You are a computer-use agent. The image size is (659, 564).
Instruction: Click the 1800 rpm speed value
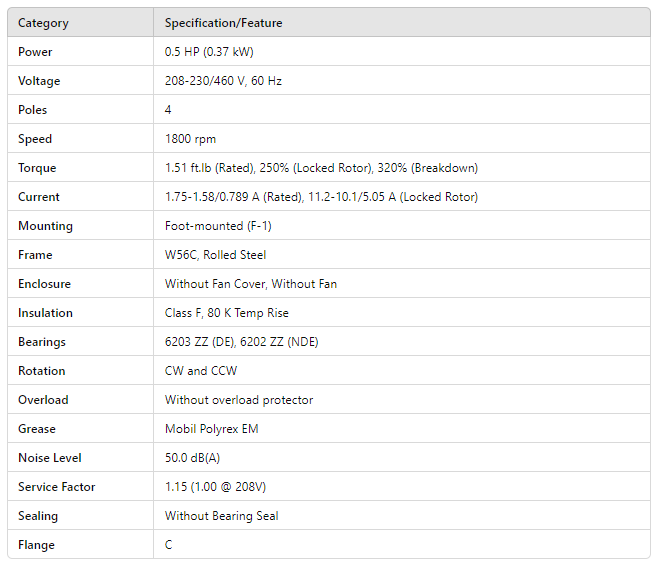[190, 139]
